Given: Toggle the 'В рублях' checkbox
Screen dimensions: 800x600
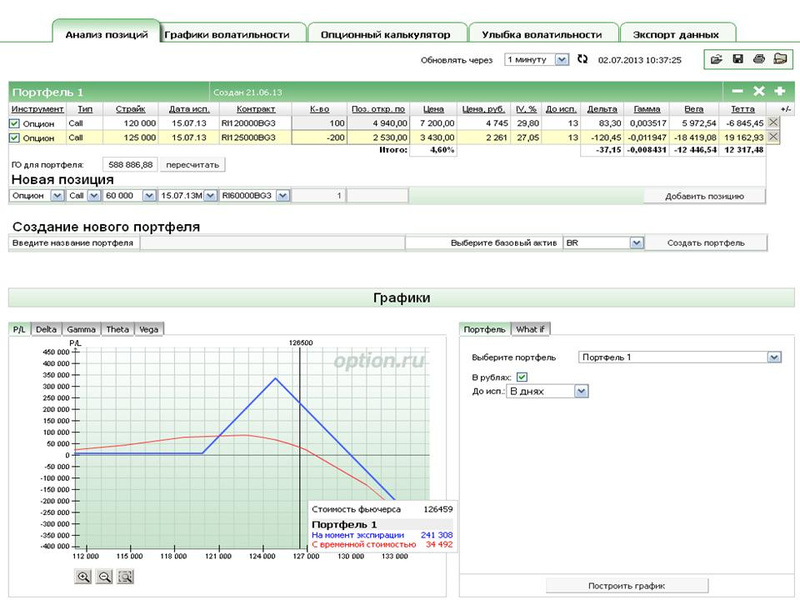Looking at the screenshot, I should tap(521, 377).
